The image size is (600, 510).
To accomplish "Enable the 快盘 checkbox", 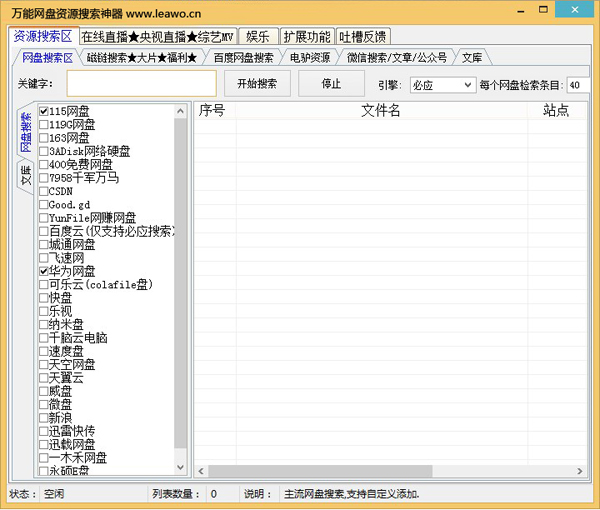I will [43, 298].
